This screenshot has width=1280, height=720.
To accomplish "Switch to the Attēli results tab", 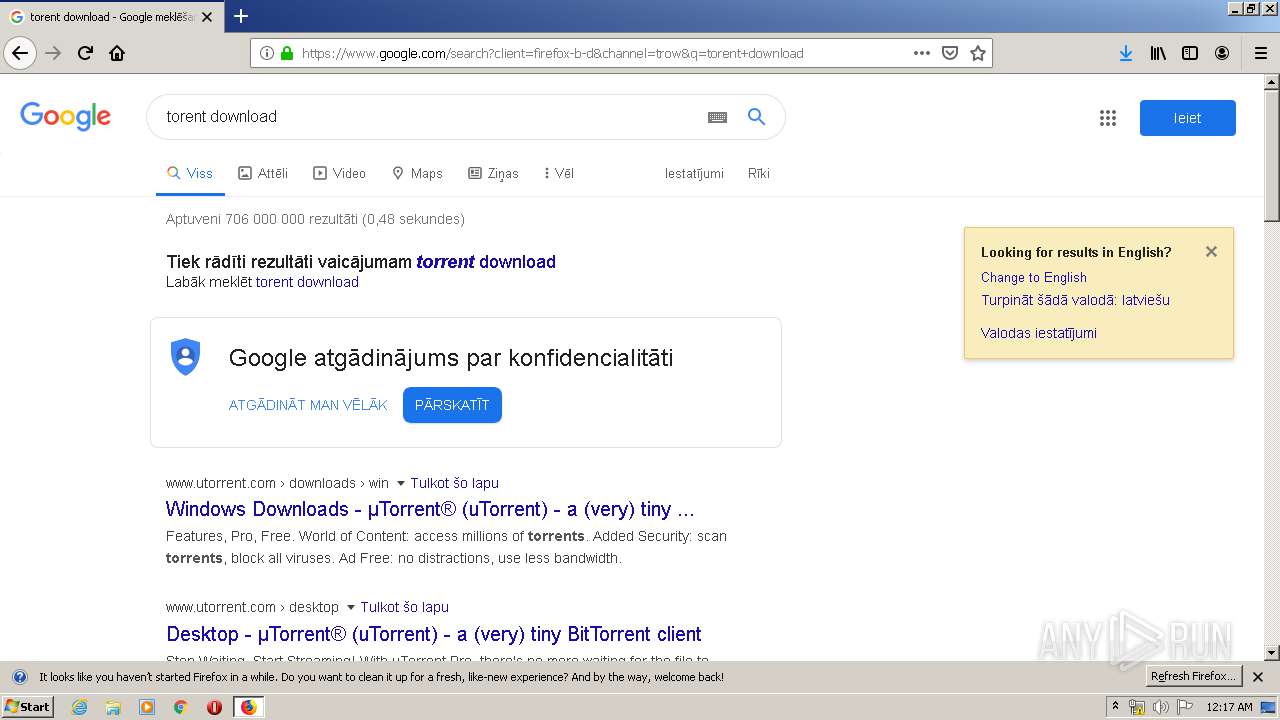I will point(263,173).
